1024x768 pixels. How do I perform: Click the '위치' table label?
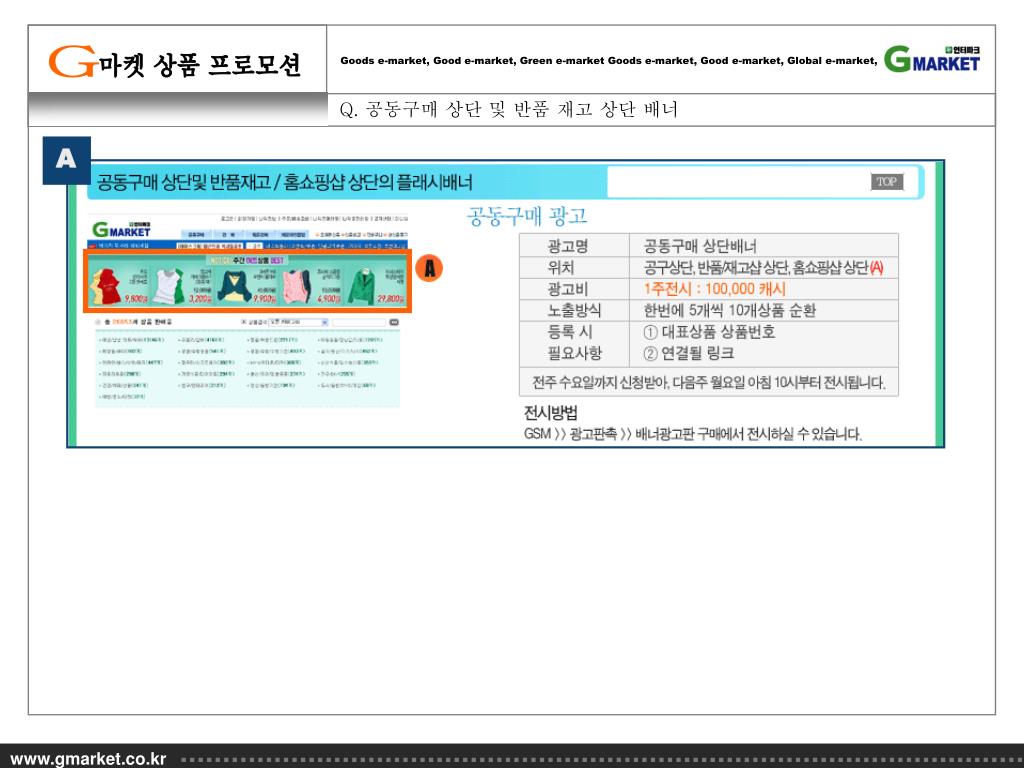click(561, 268)
